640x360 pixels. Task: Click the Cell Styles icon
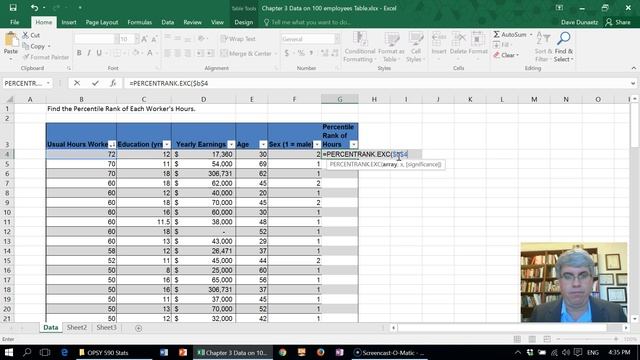pos(416,39)
